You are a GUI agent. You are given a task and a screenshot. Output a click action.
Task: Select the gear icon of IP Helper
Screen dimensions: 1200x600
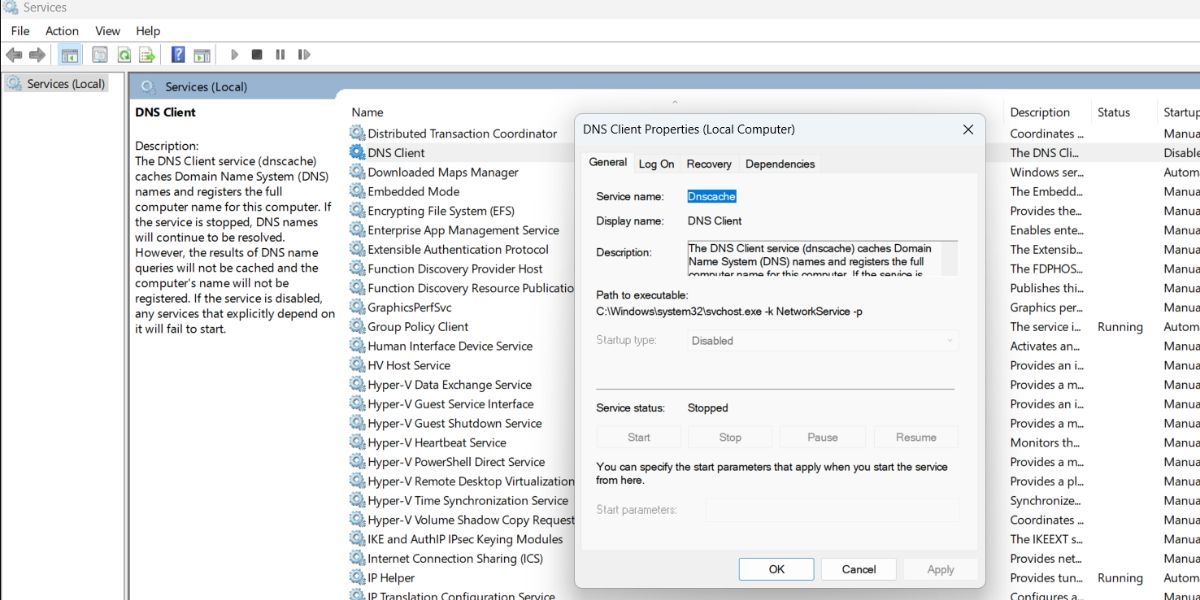click(x=357, y=577)
